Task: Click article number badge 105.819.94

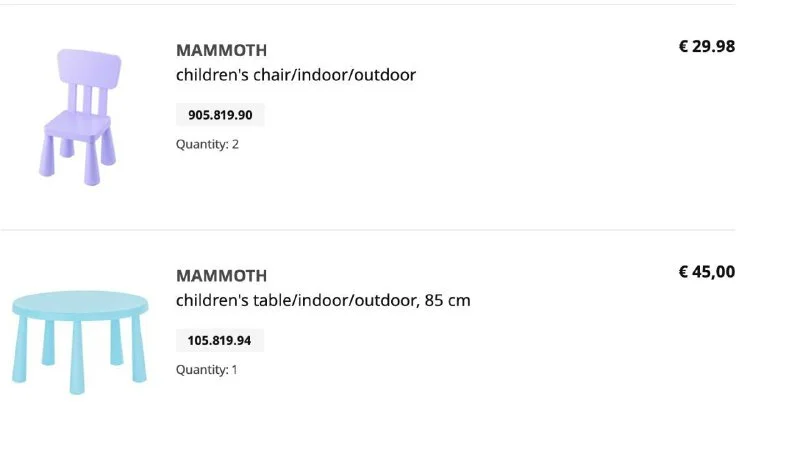Action: [220, 341]
